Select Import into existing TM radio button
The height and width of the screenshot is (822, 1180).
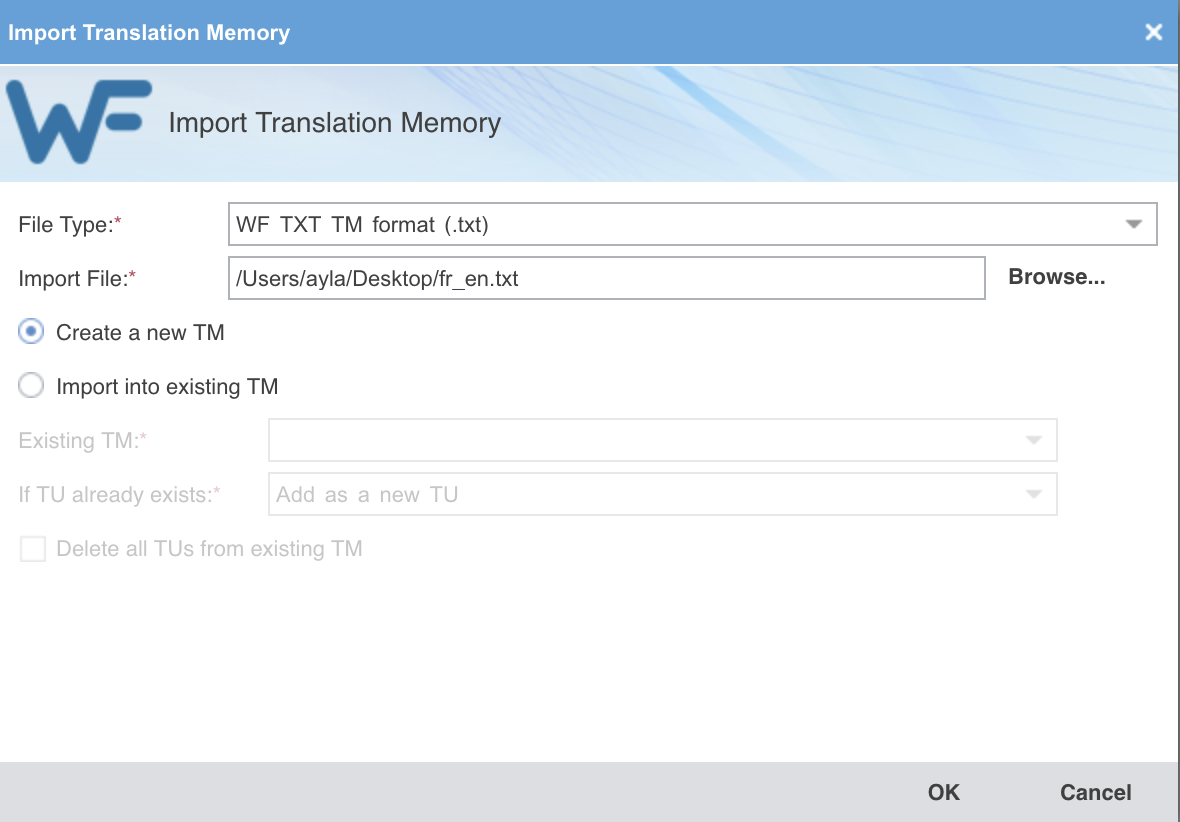pos(31,385)
